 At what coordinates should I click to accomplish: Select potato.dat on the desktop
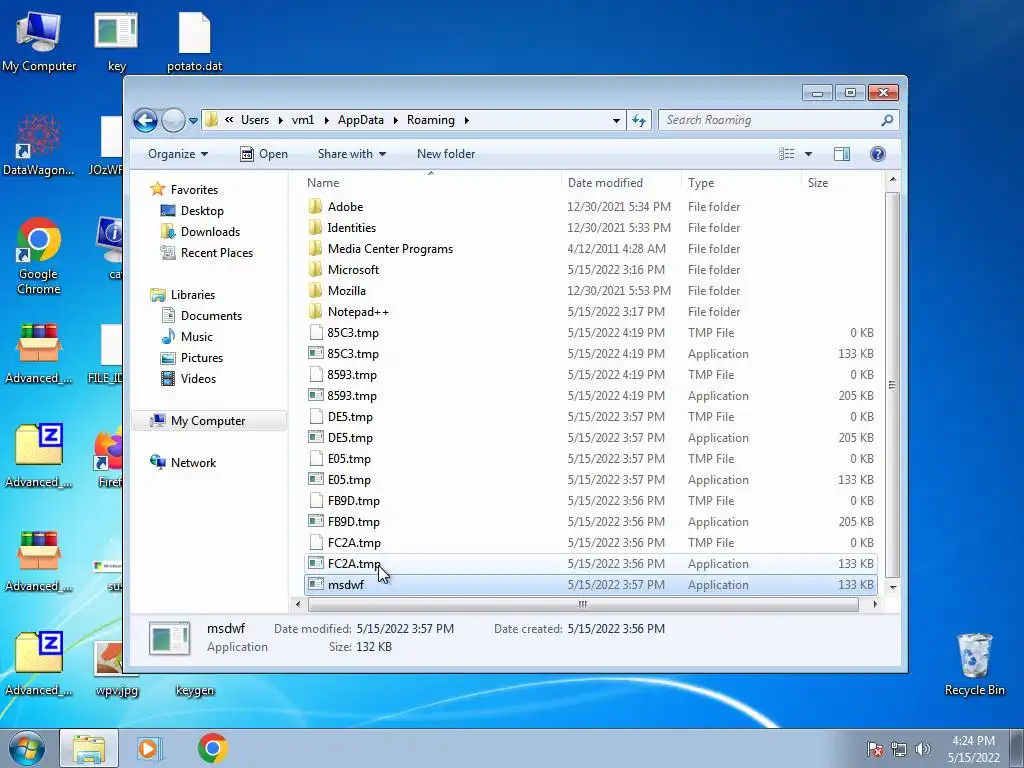pyautogui.click(x=195, y=41)
